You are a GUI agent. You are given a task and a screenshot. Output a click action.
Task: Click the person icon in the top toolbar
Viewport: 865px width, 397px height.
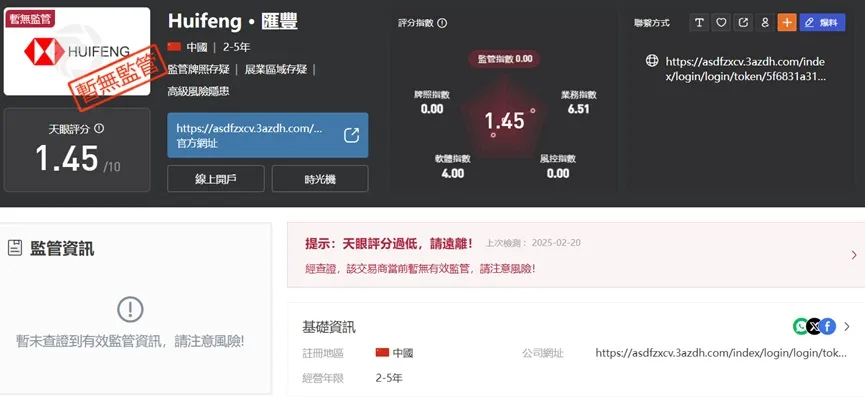pos(765,23)
